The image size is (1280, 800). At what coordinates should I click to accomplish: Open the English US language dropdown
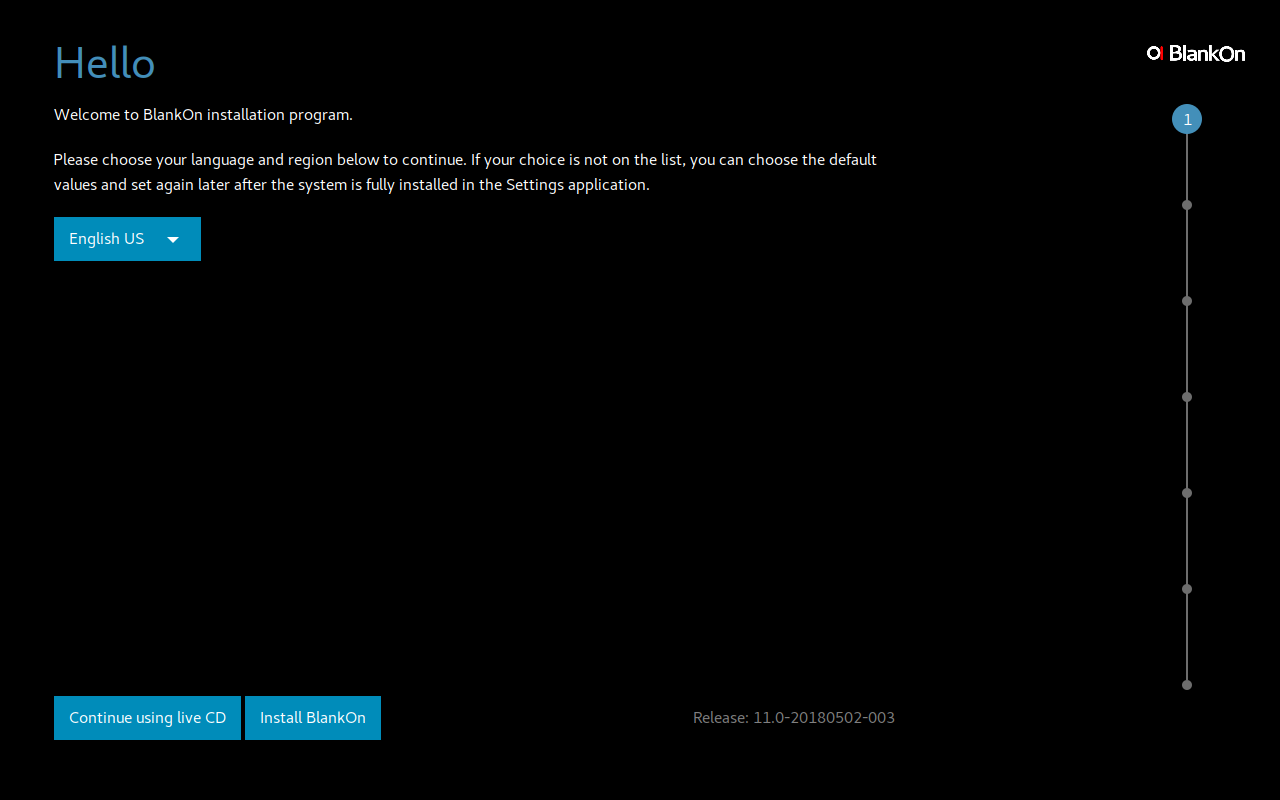pyautogui.click(x=127, y=239)
